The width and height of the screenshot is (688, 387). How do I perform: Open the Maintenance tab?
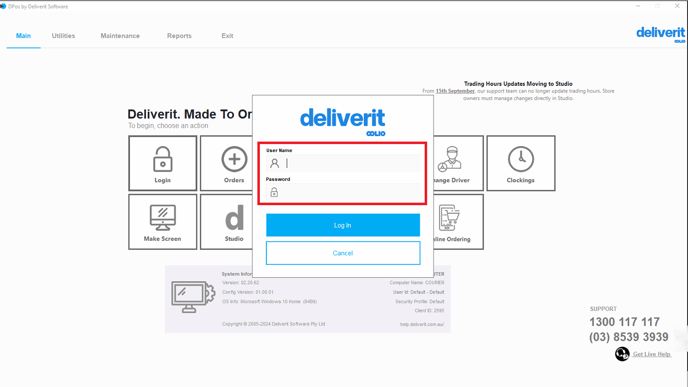[x=120, y=36]
